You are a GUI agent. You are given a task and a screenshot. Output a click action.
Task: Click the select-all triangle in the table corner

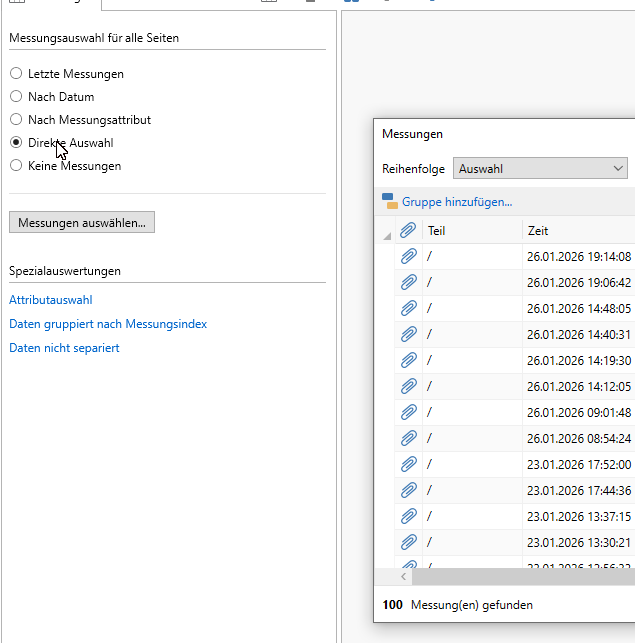pos(387,235)
